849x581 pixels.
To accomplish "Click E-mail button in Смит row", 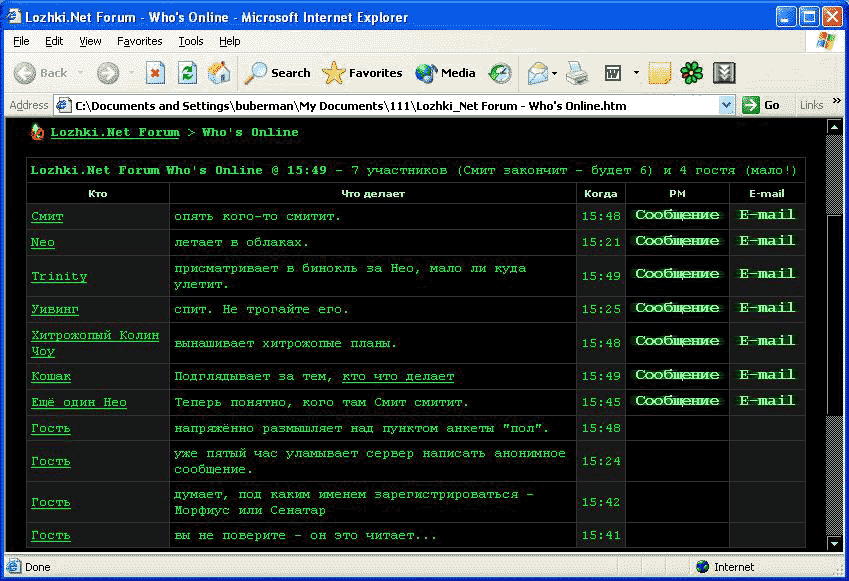I will [767, 215].
